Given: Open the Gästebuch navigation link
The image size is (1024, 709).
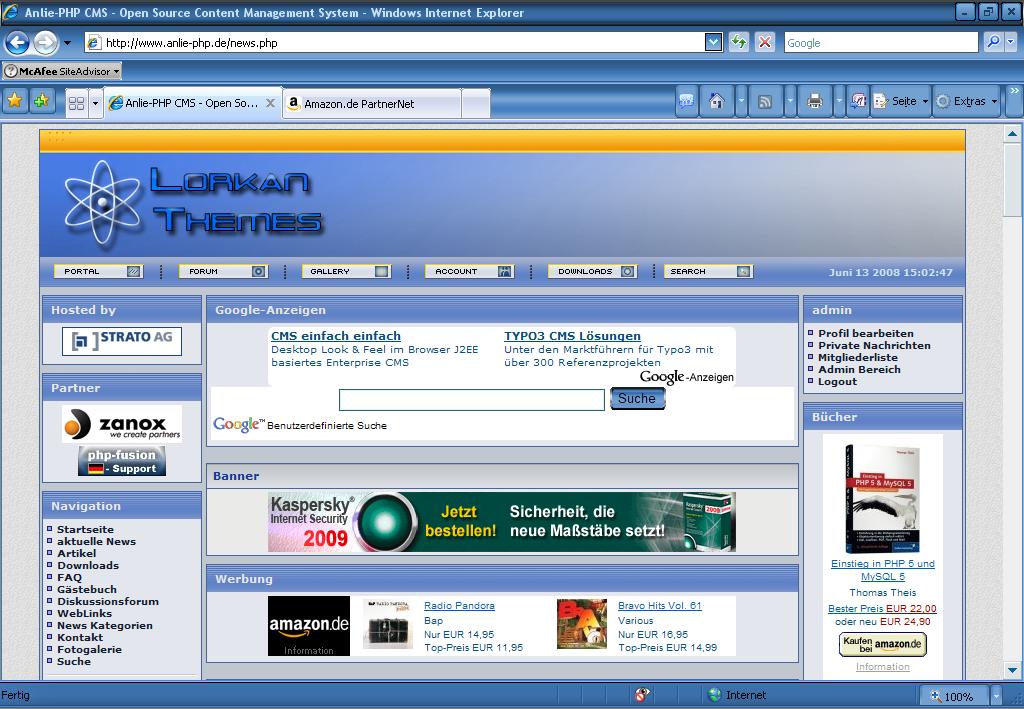Looking at the screenshot, I should [87, 589].
